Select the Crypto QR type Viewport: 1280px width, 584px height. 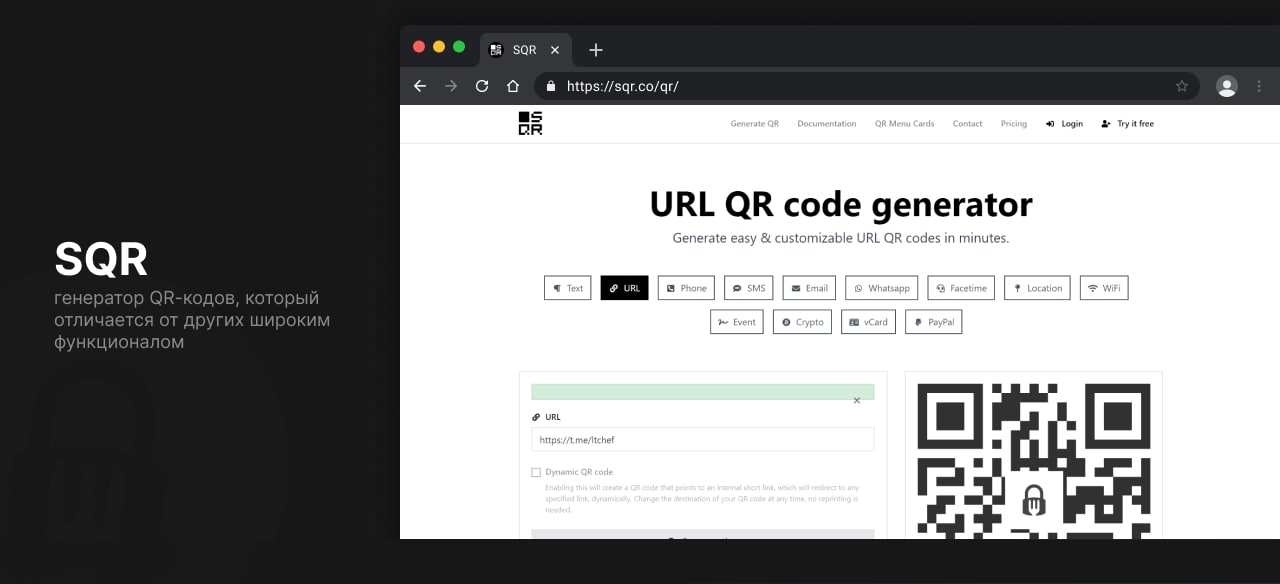tap(802, 322)
